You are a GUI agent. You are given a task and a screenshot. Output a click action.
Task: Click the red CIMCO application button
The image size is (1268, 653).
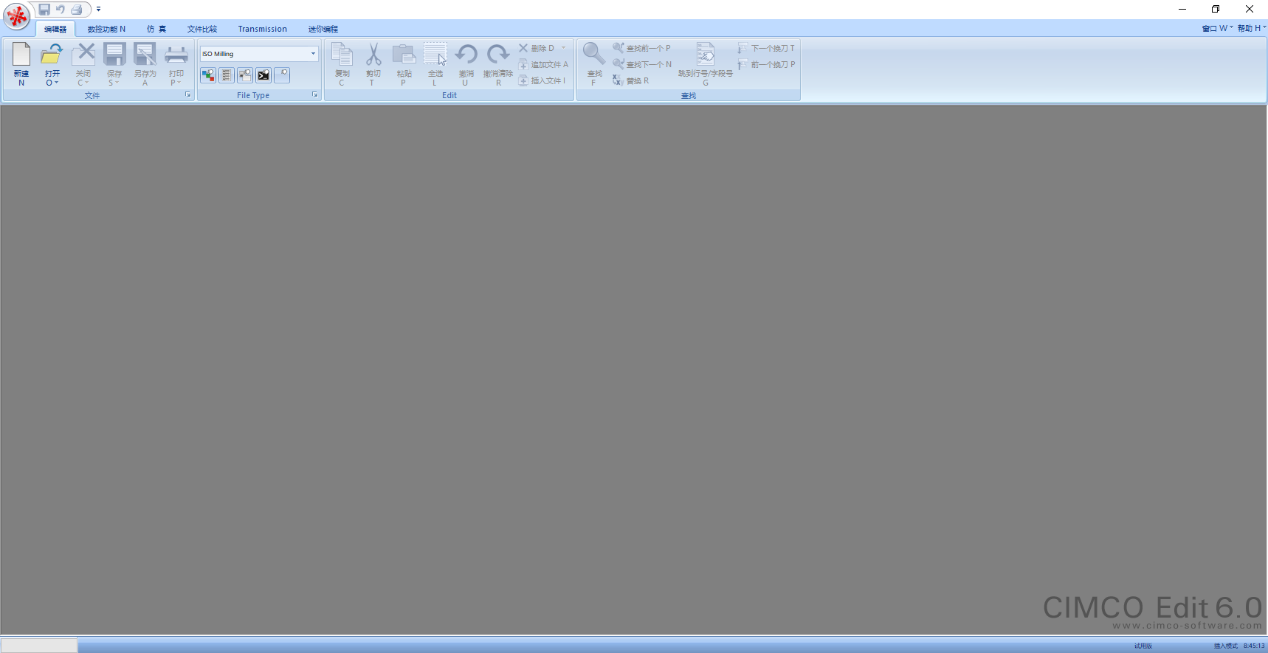click(x=17, y=16)
